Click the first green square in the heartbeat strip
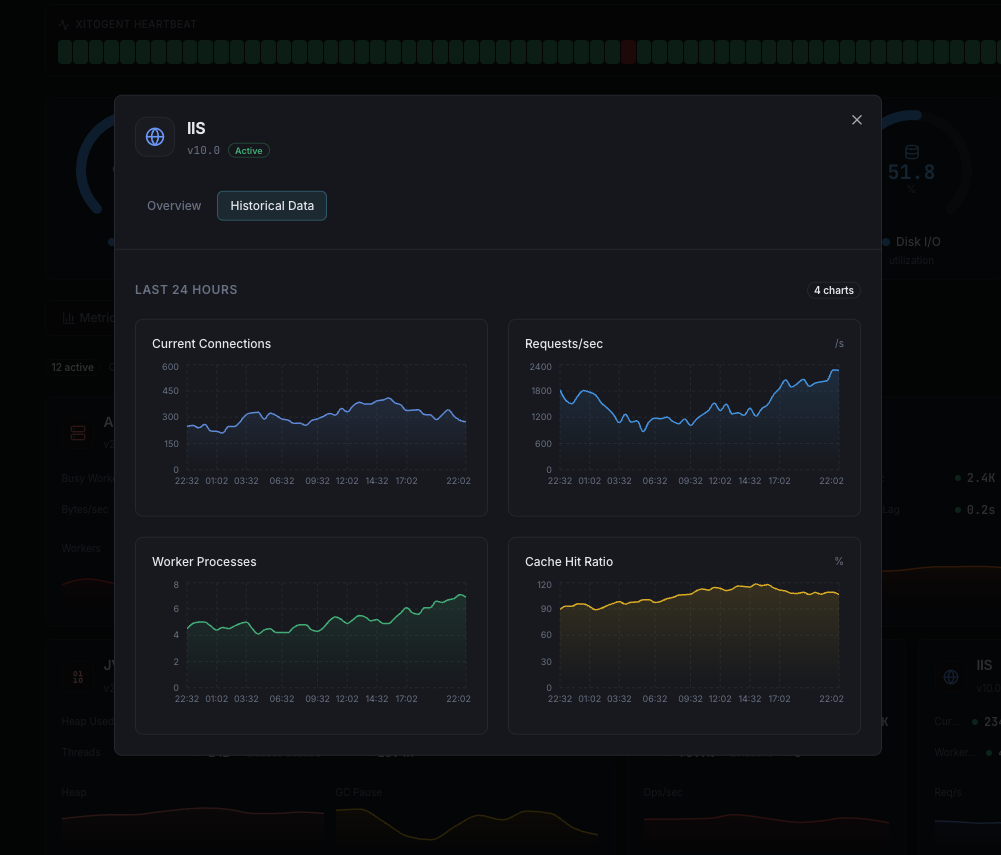Viewport: 1001px width, 855px height. [x=63, y=51]
